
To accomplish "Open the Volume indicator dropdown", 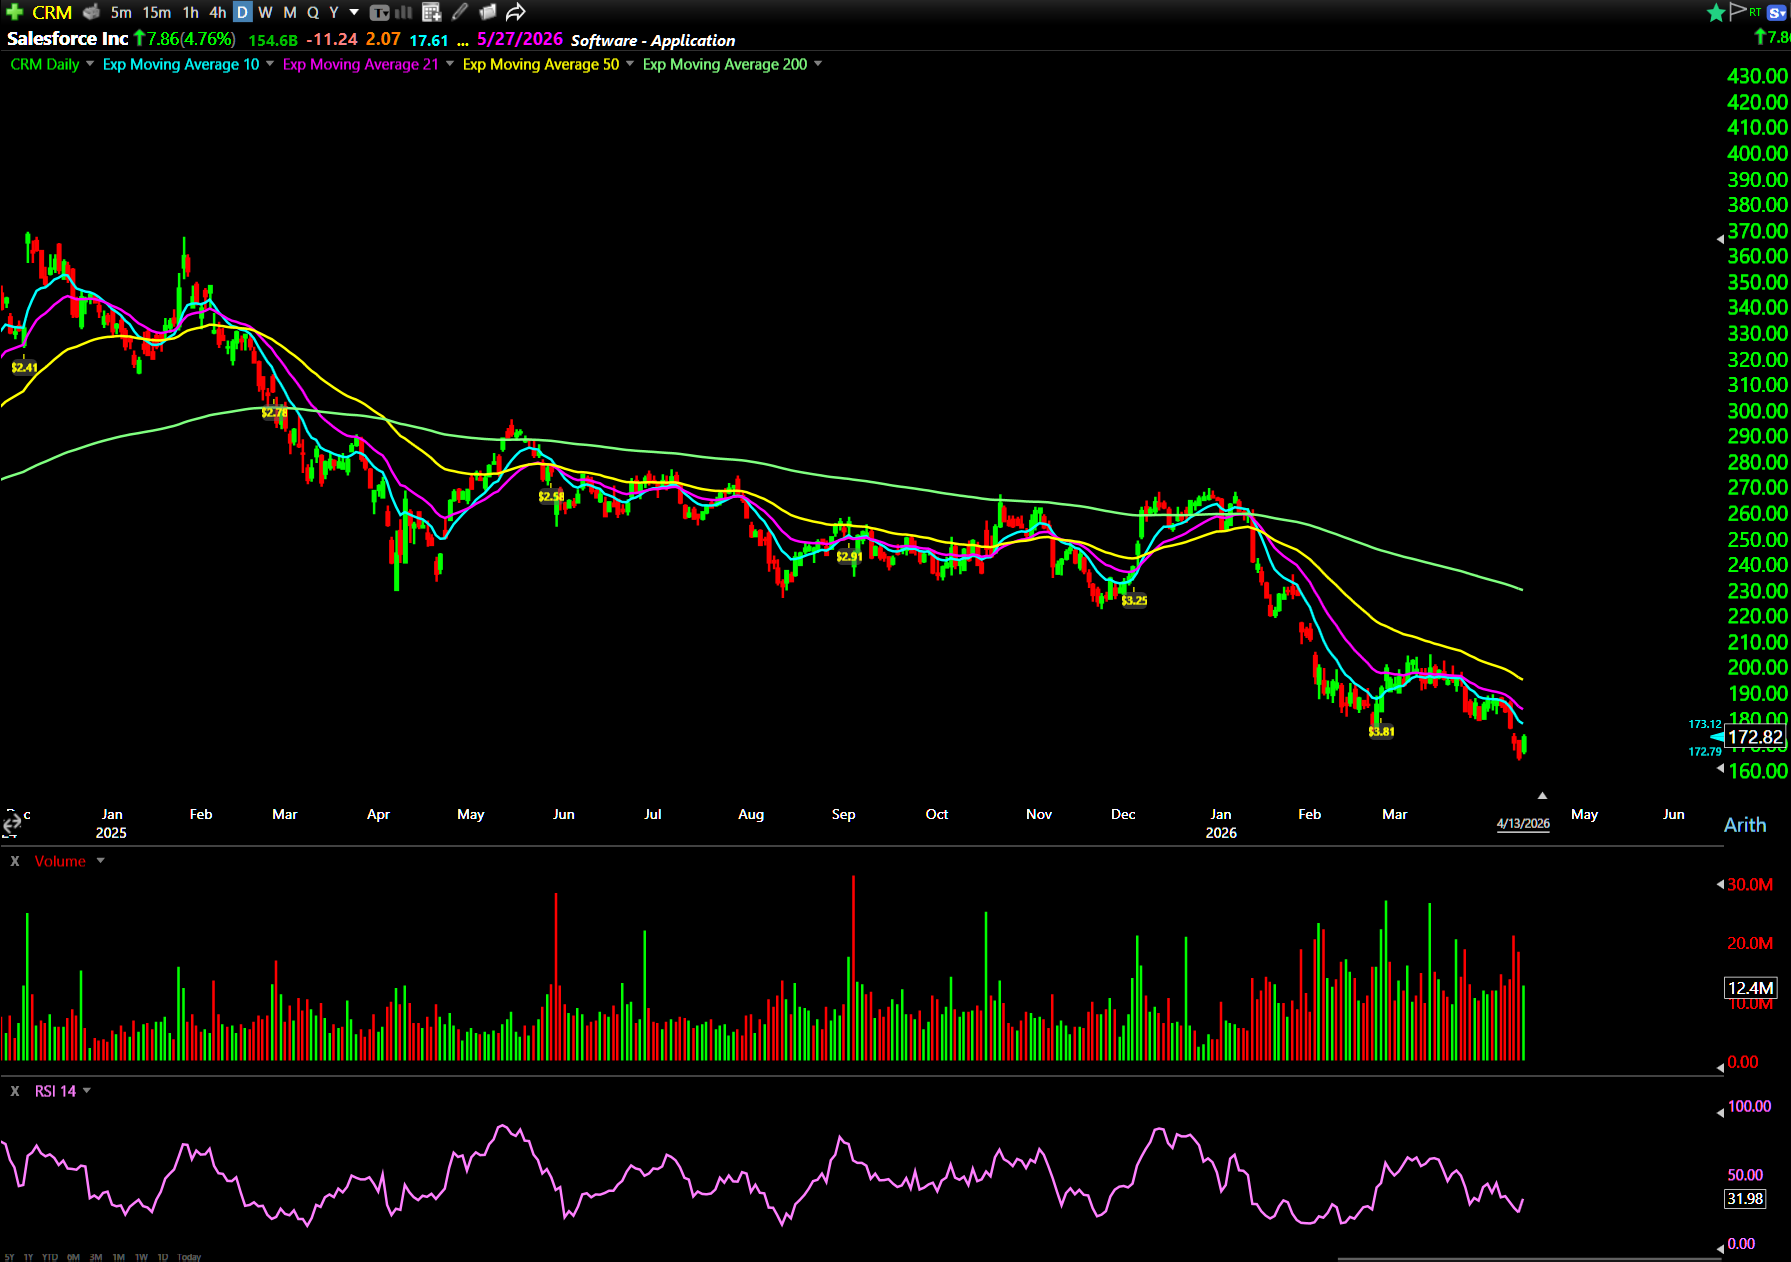I will pos(100,861).
